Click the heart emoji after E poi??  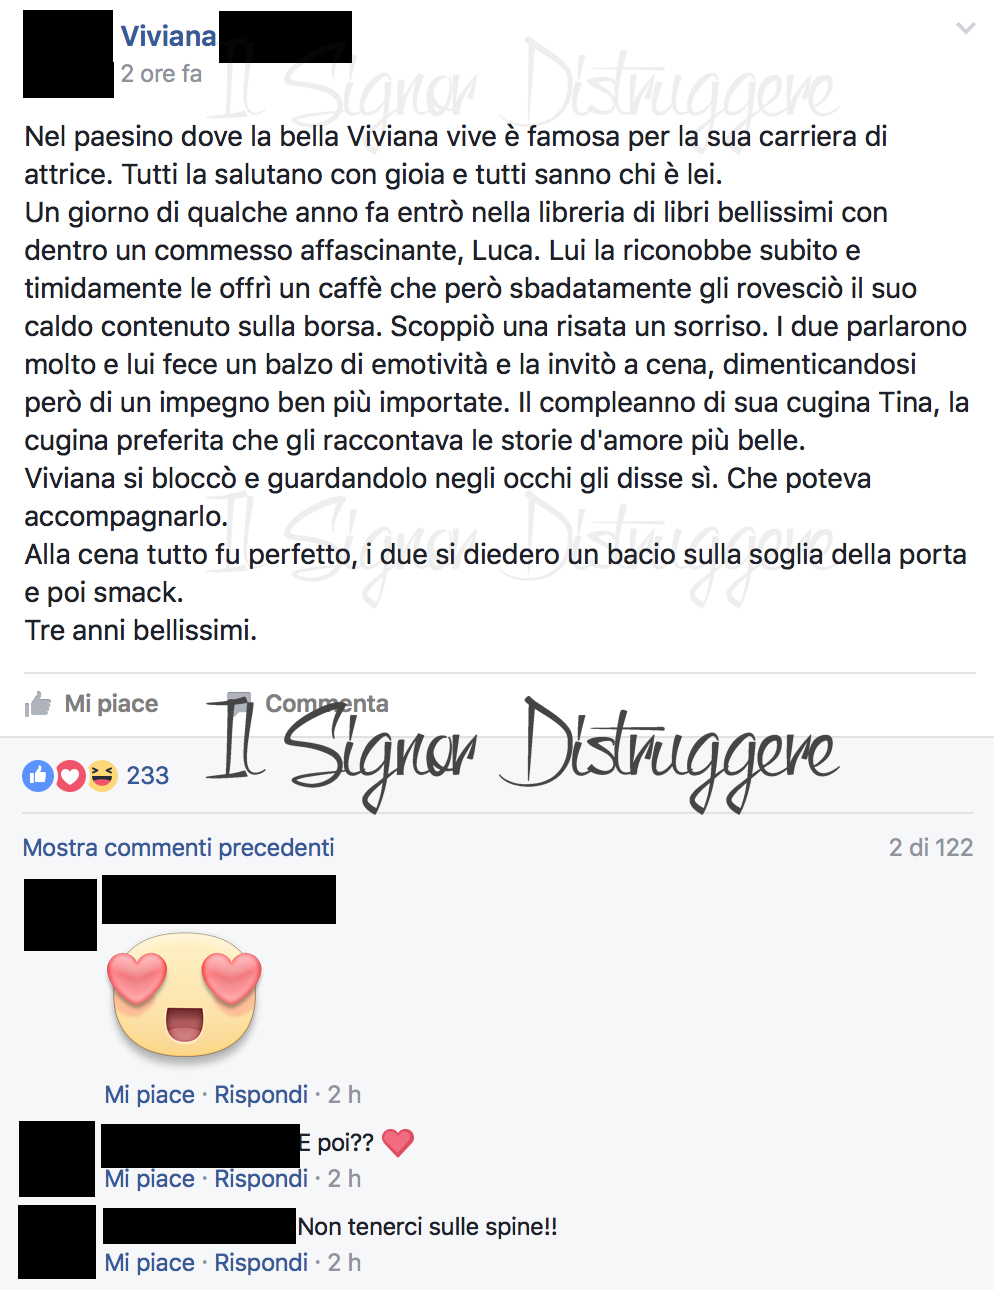tap(398, 1142)
